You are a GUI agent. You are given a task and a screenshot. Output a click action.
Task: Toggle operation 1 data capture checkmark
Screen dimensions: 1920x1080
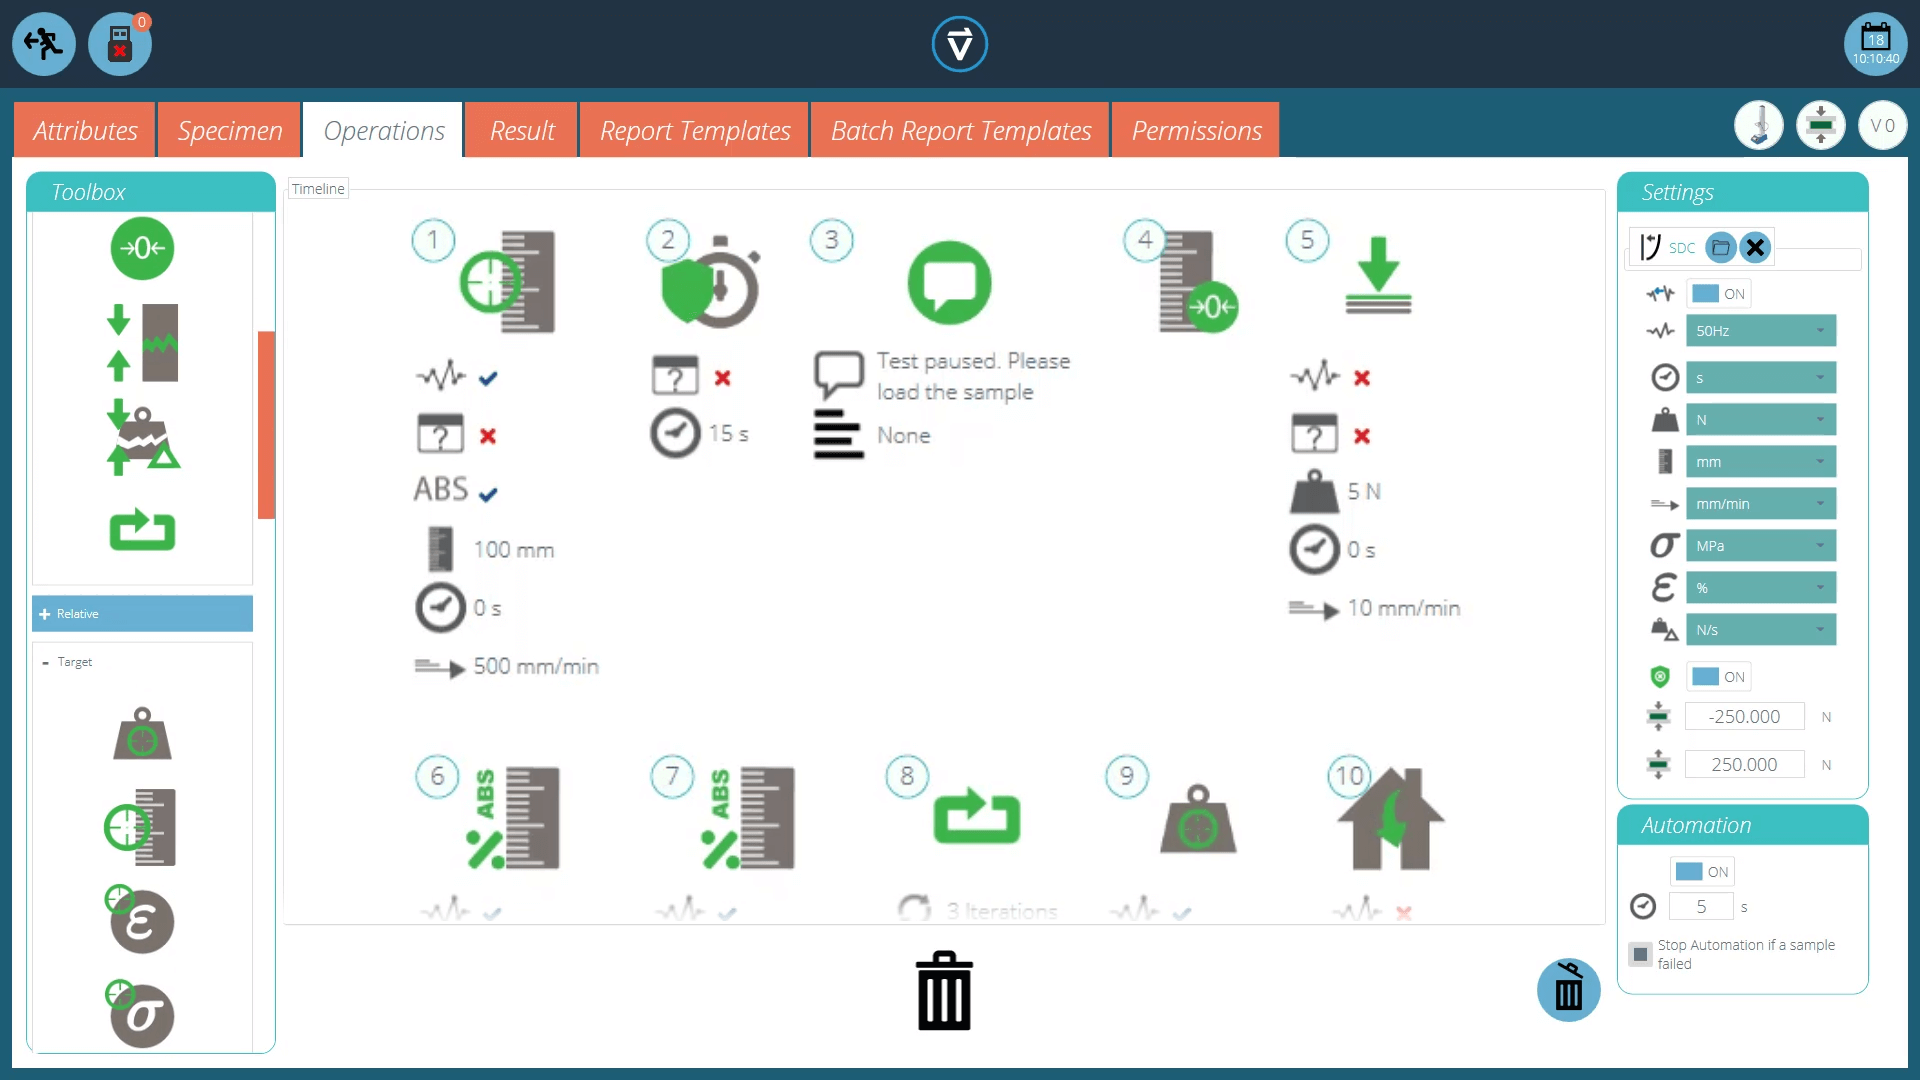[488, 378]
